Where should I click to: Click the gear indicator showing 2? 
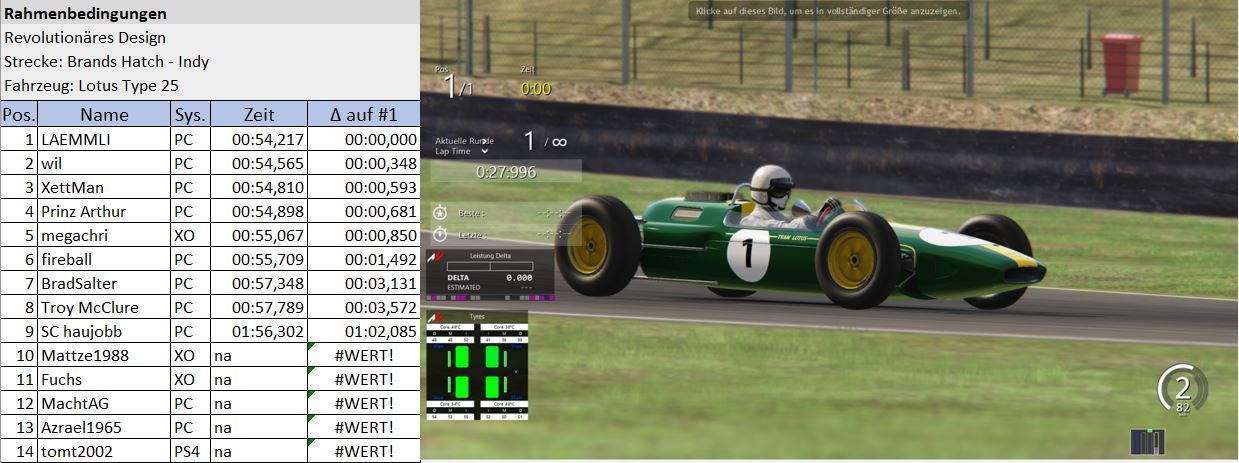point(1182,390)
